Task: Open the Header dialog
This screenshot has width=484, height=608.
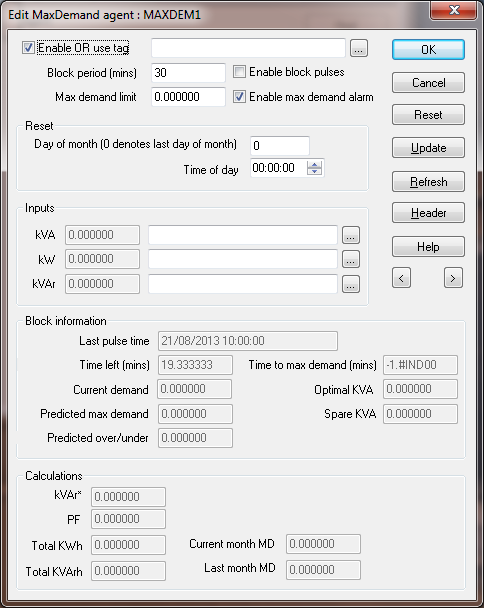Action: pyautogui.click(x=428, y=213)
